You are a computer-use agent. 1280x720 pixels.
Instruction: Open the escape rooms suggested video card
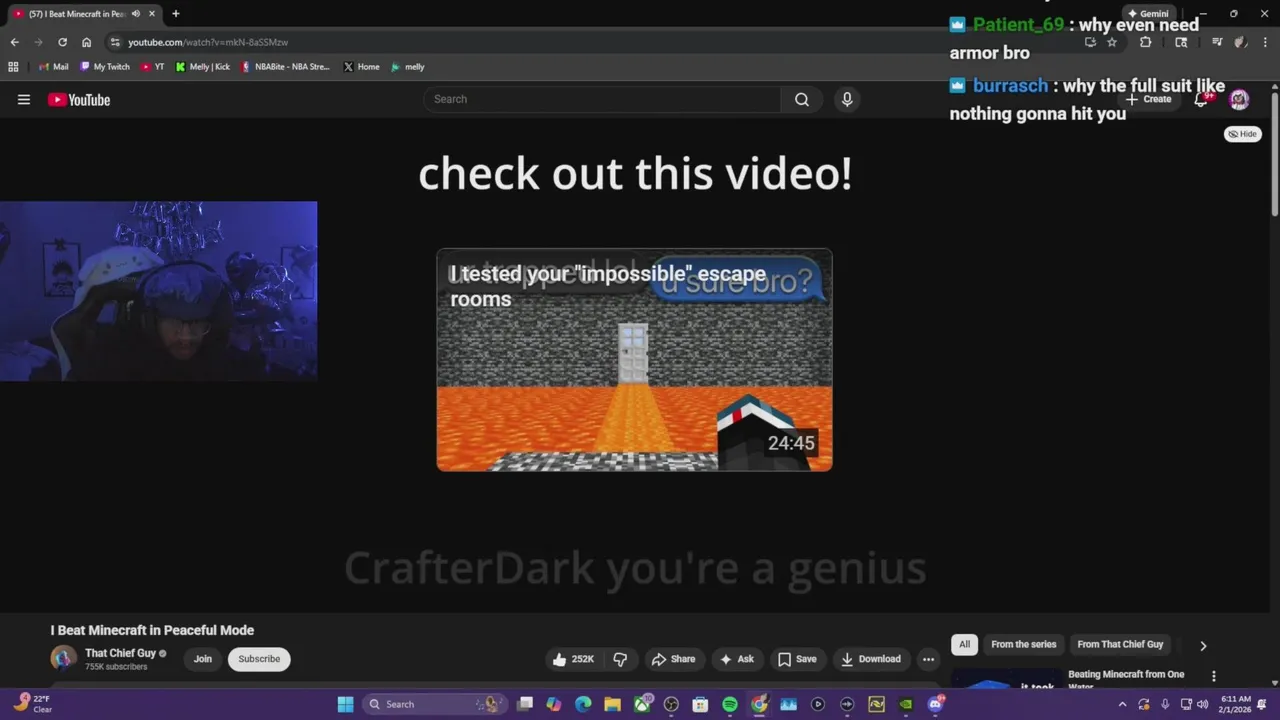(x=634, y=360)
